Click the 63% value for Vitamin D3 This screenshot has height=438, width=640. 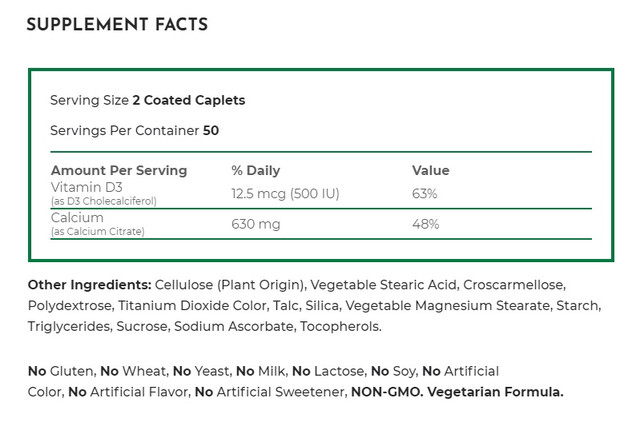click(x=425, y=194)
